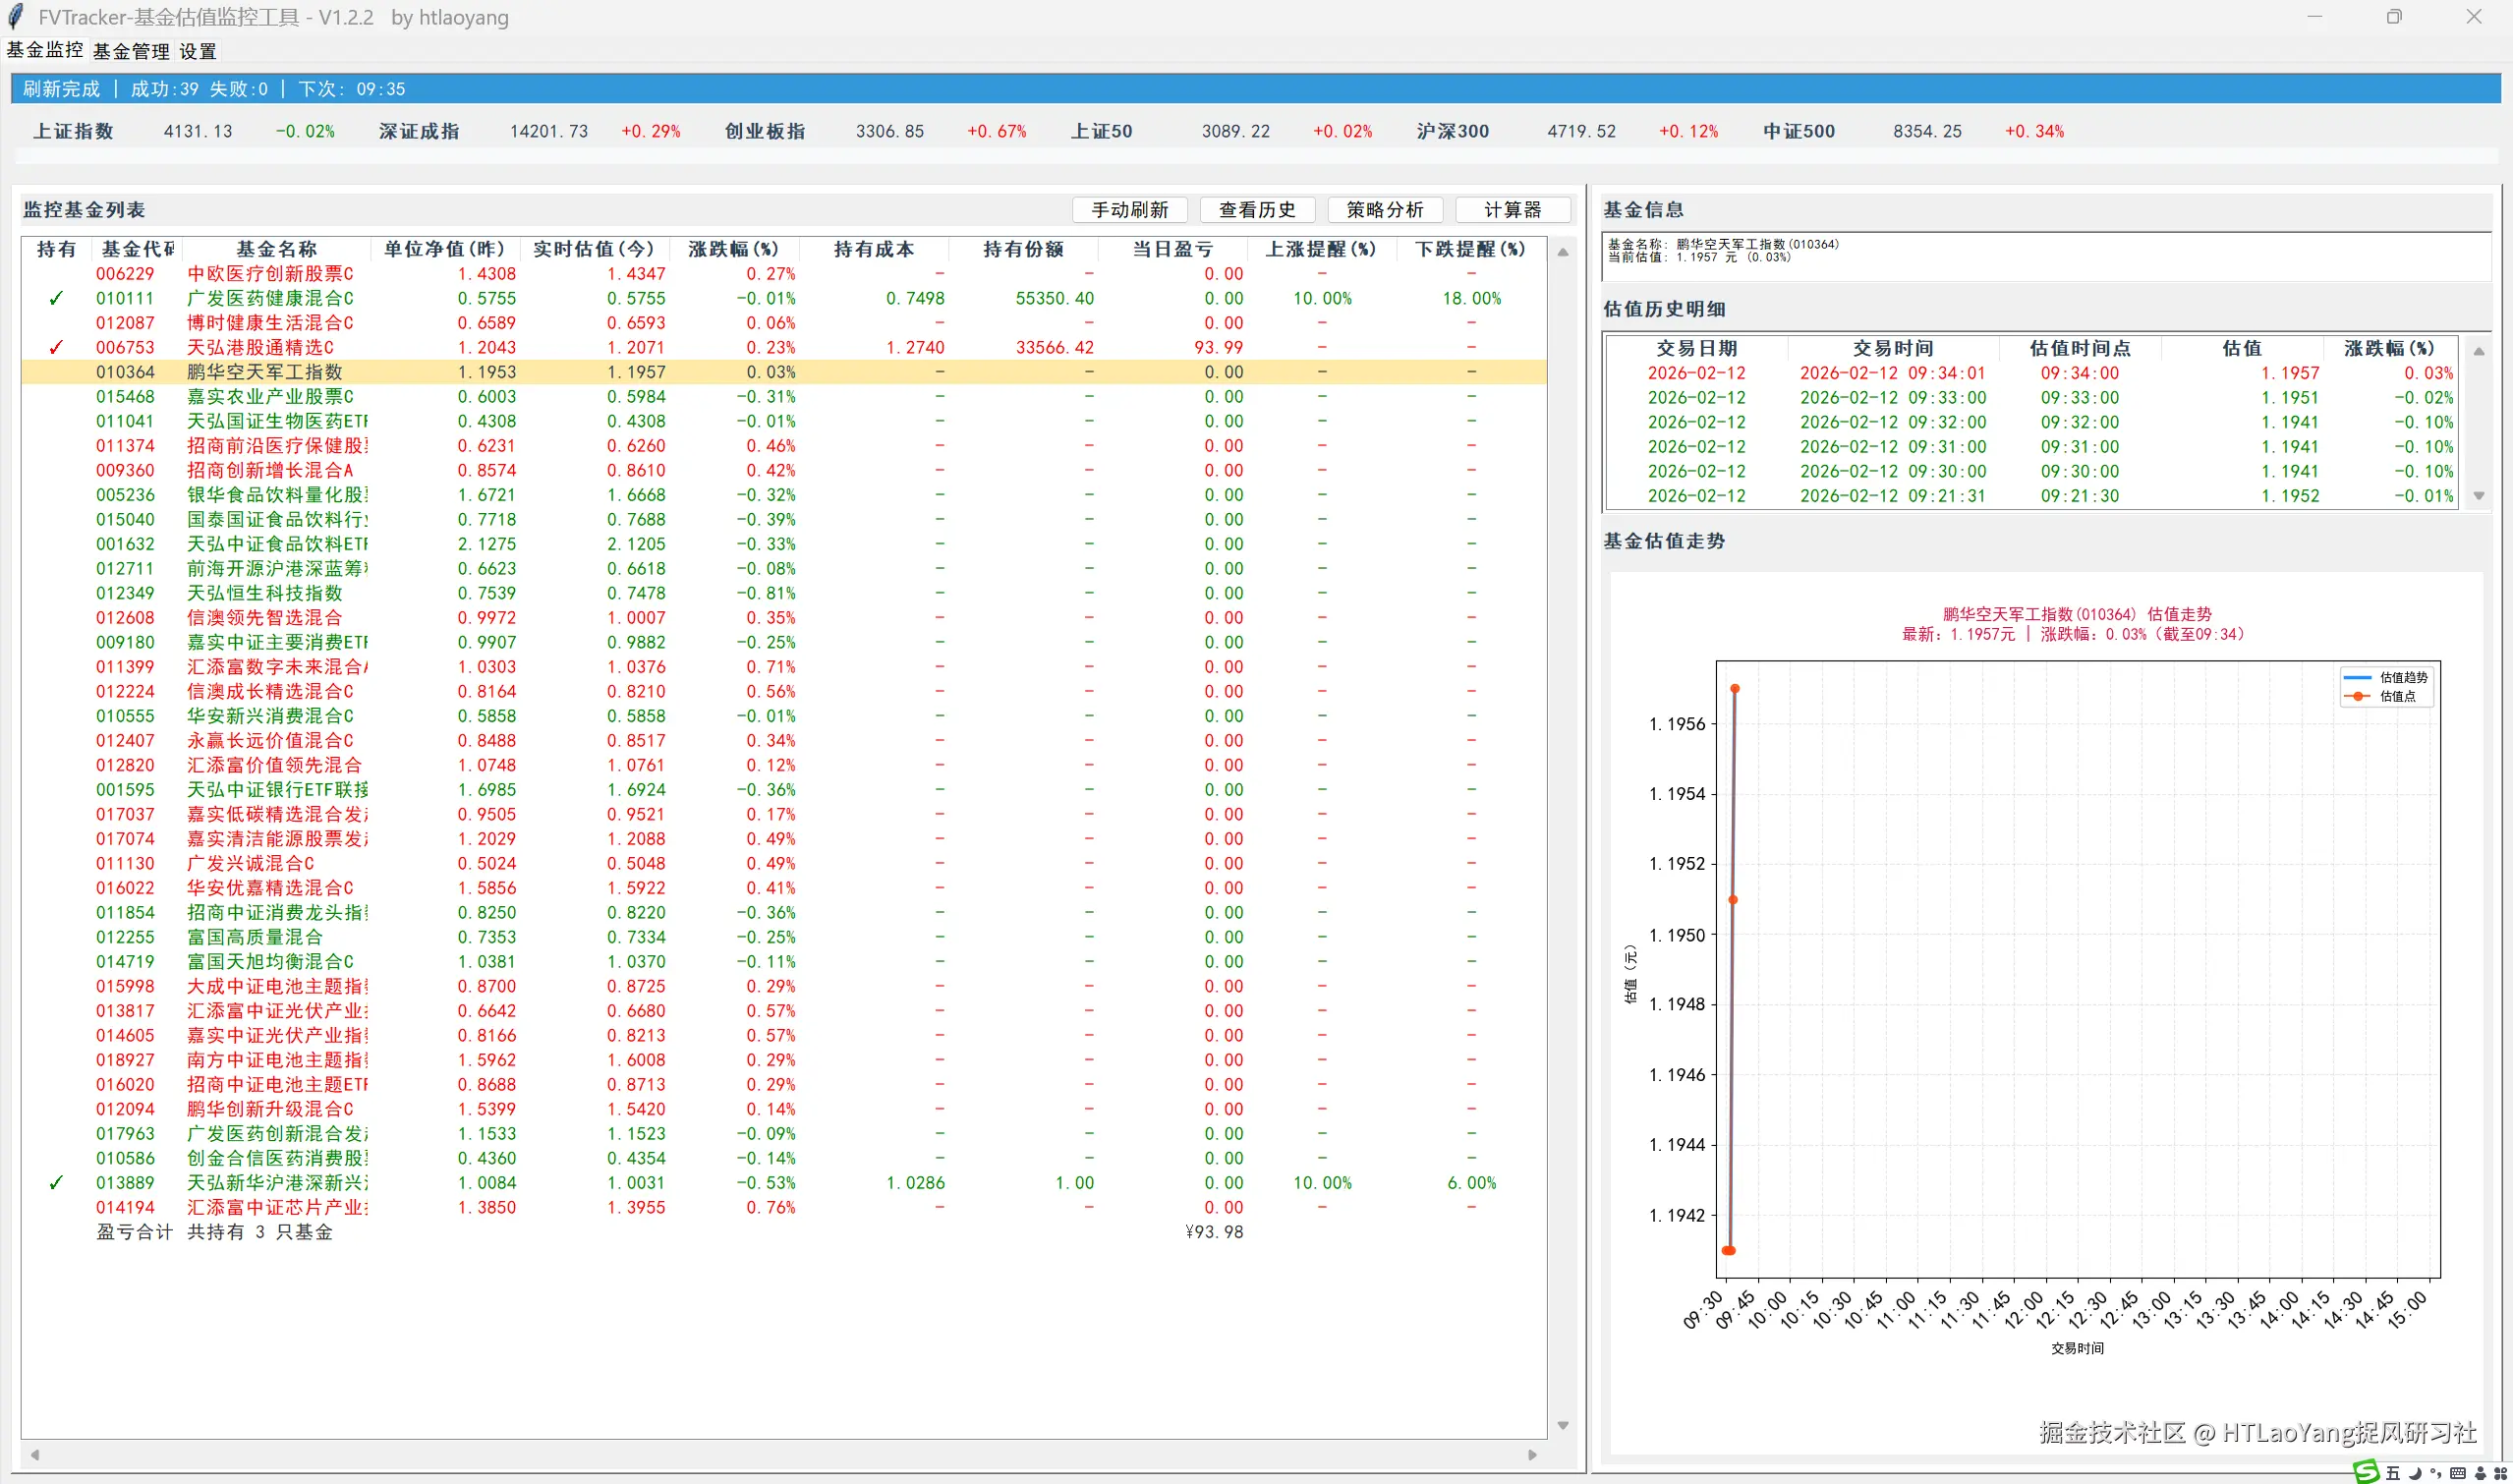Click the 五 Wubi mode icon
Screen dimensions: 2513x1484
[2394, 1473]
